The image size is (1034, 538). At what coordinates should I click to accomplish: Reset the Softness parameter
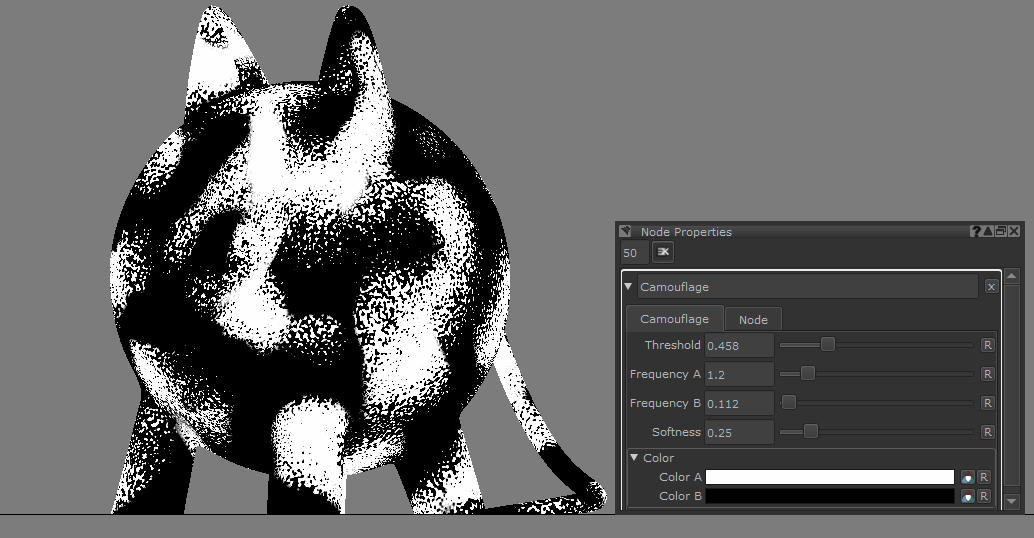coord(987,432)
